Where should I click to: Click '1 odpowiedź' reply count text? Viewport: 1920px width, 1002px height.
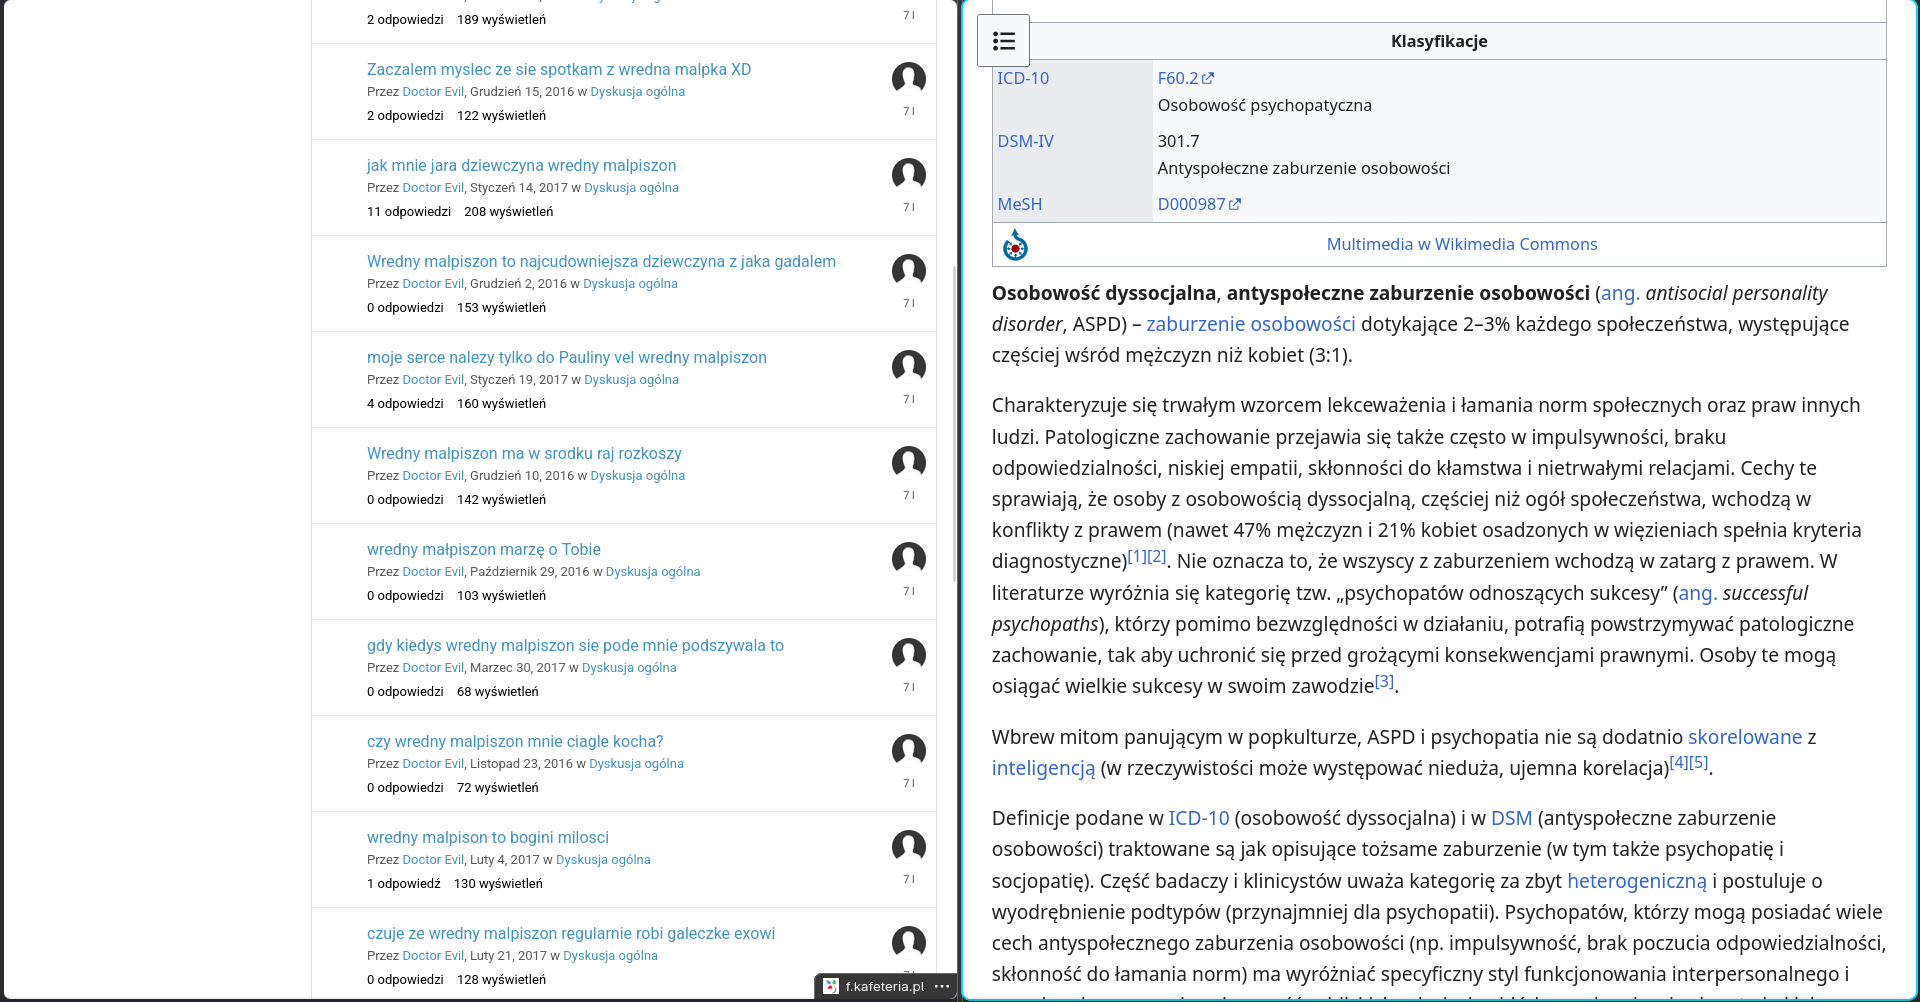point(403,883)
